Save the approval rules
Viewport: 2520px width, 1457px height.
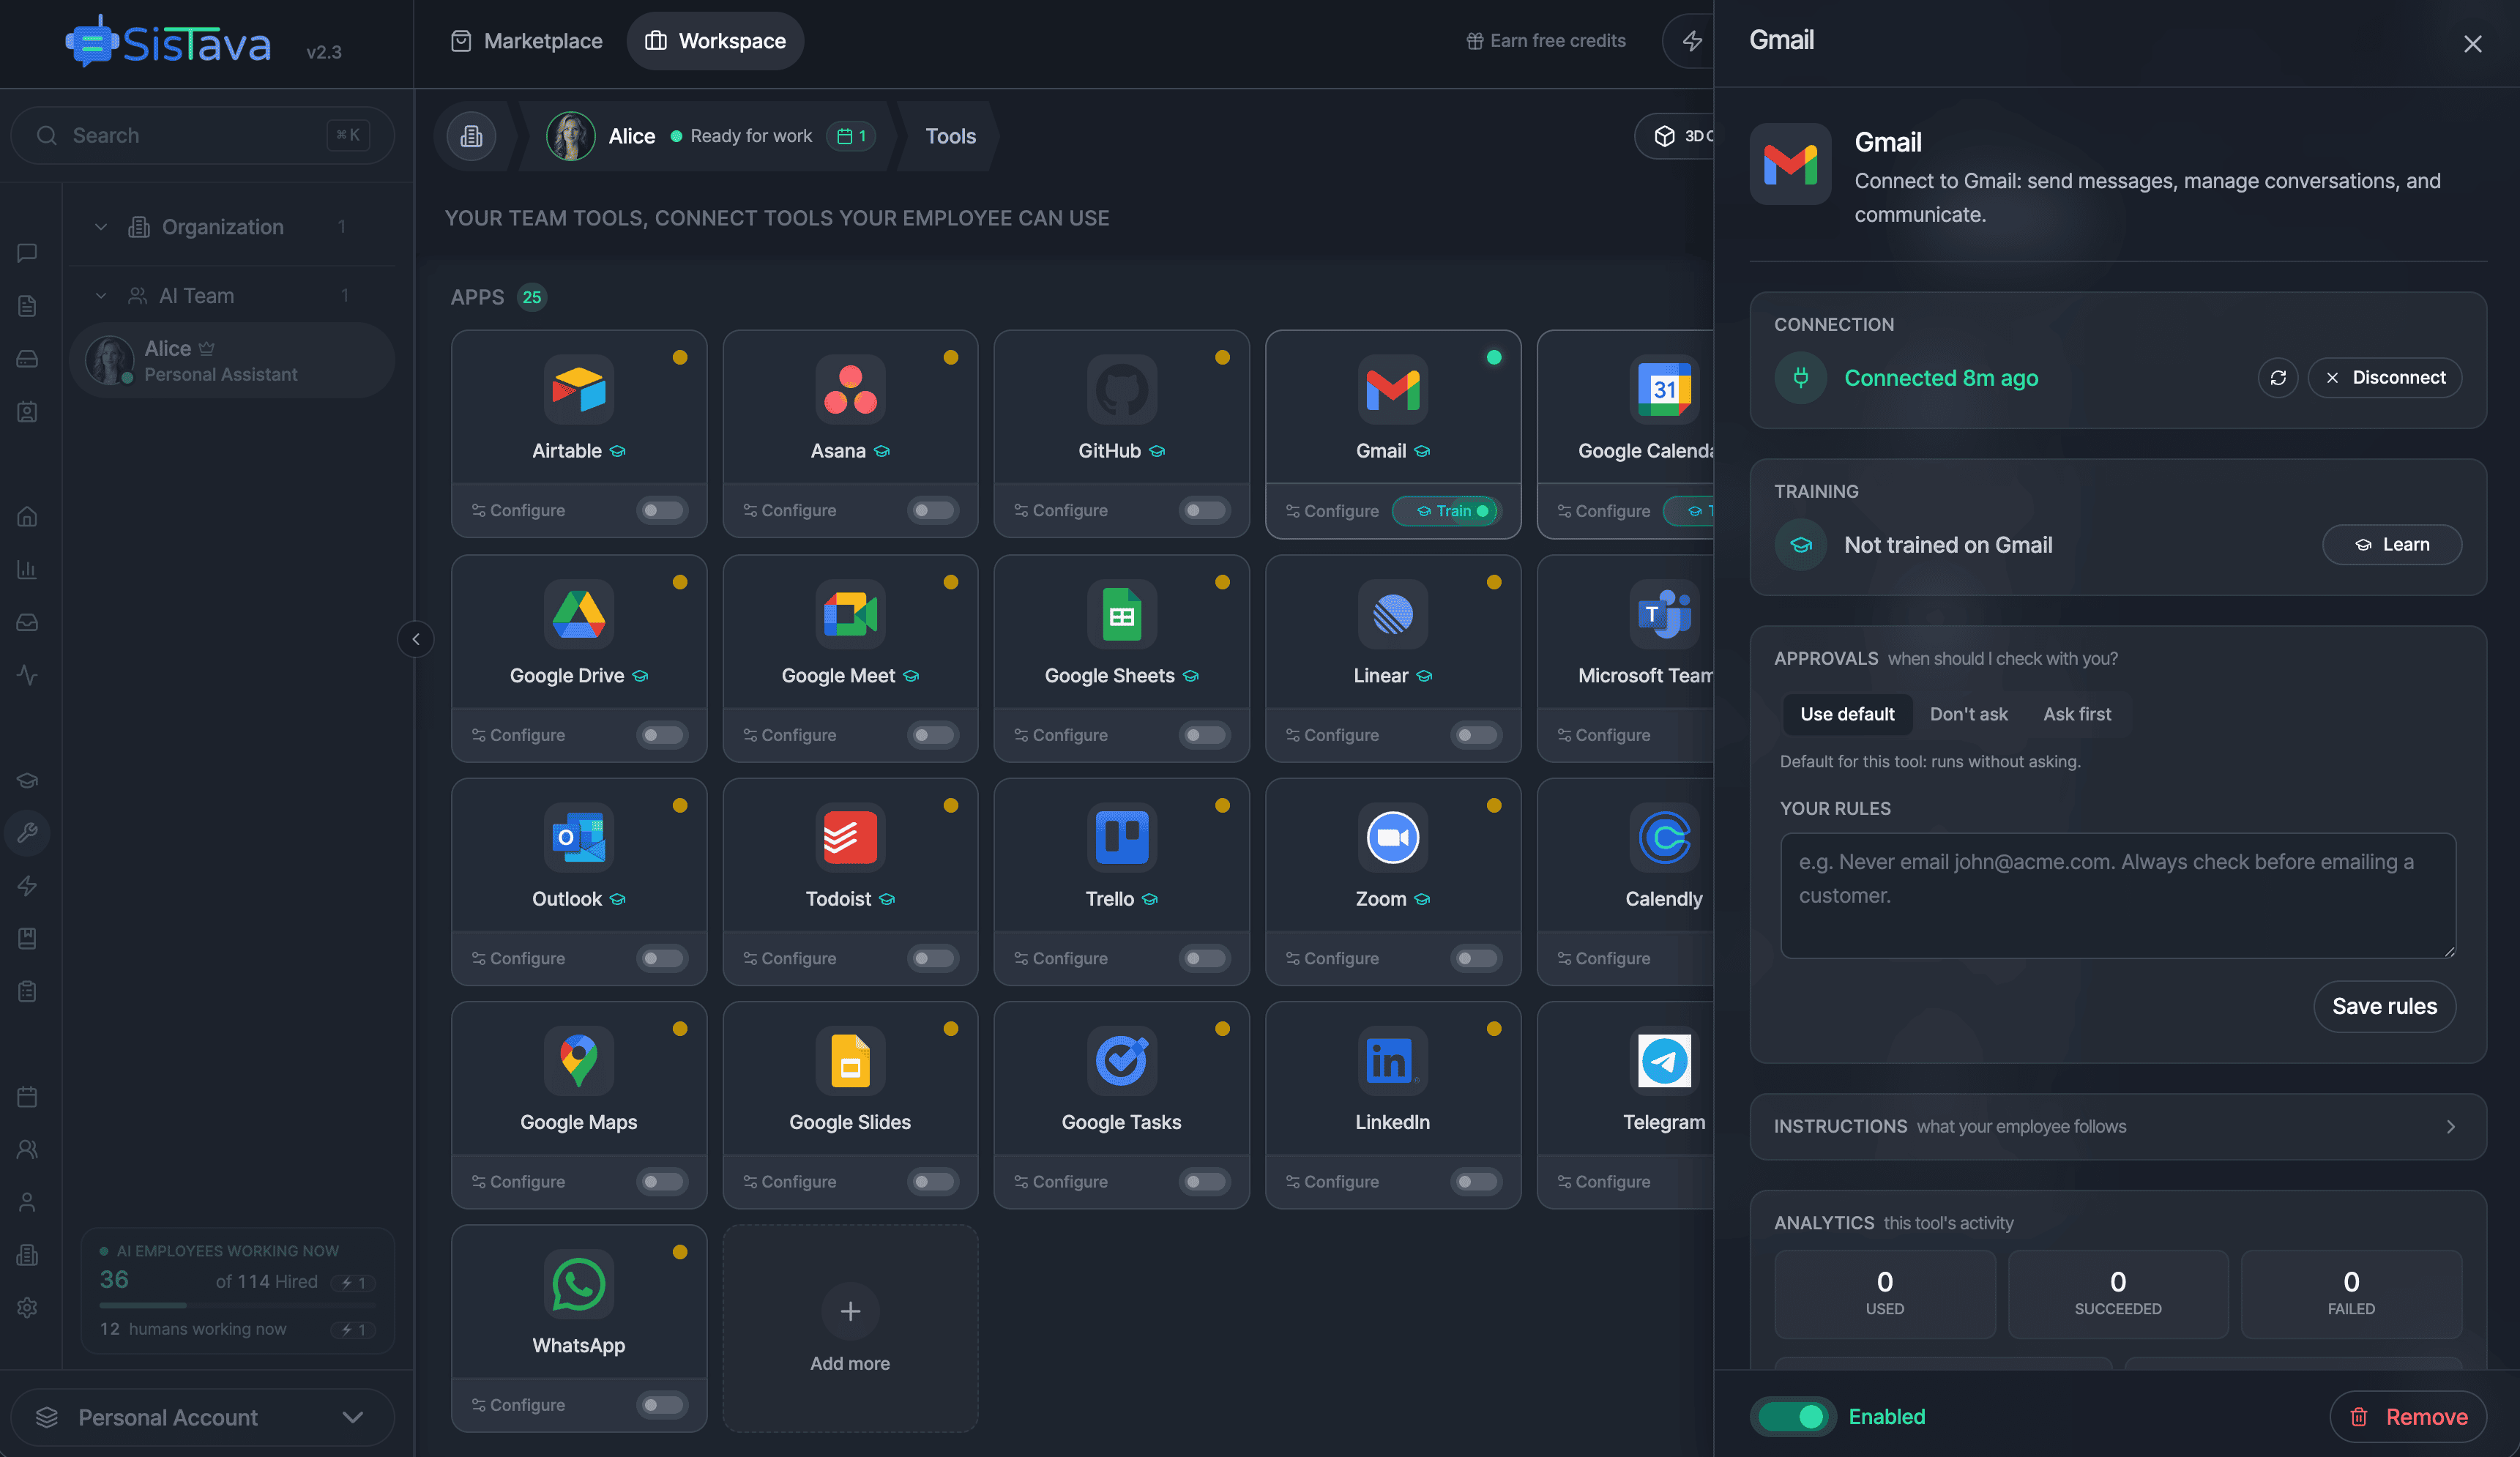tap(2384, 1006)
